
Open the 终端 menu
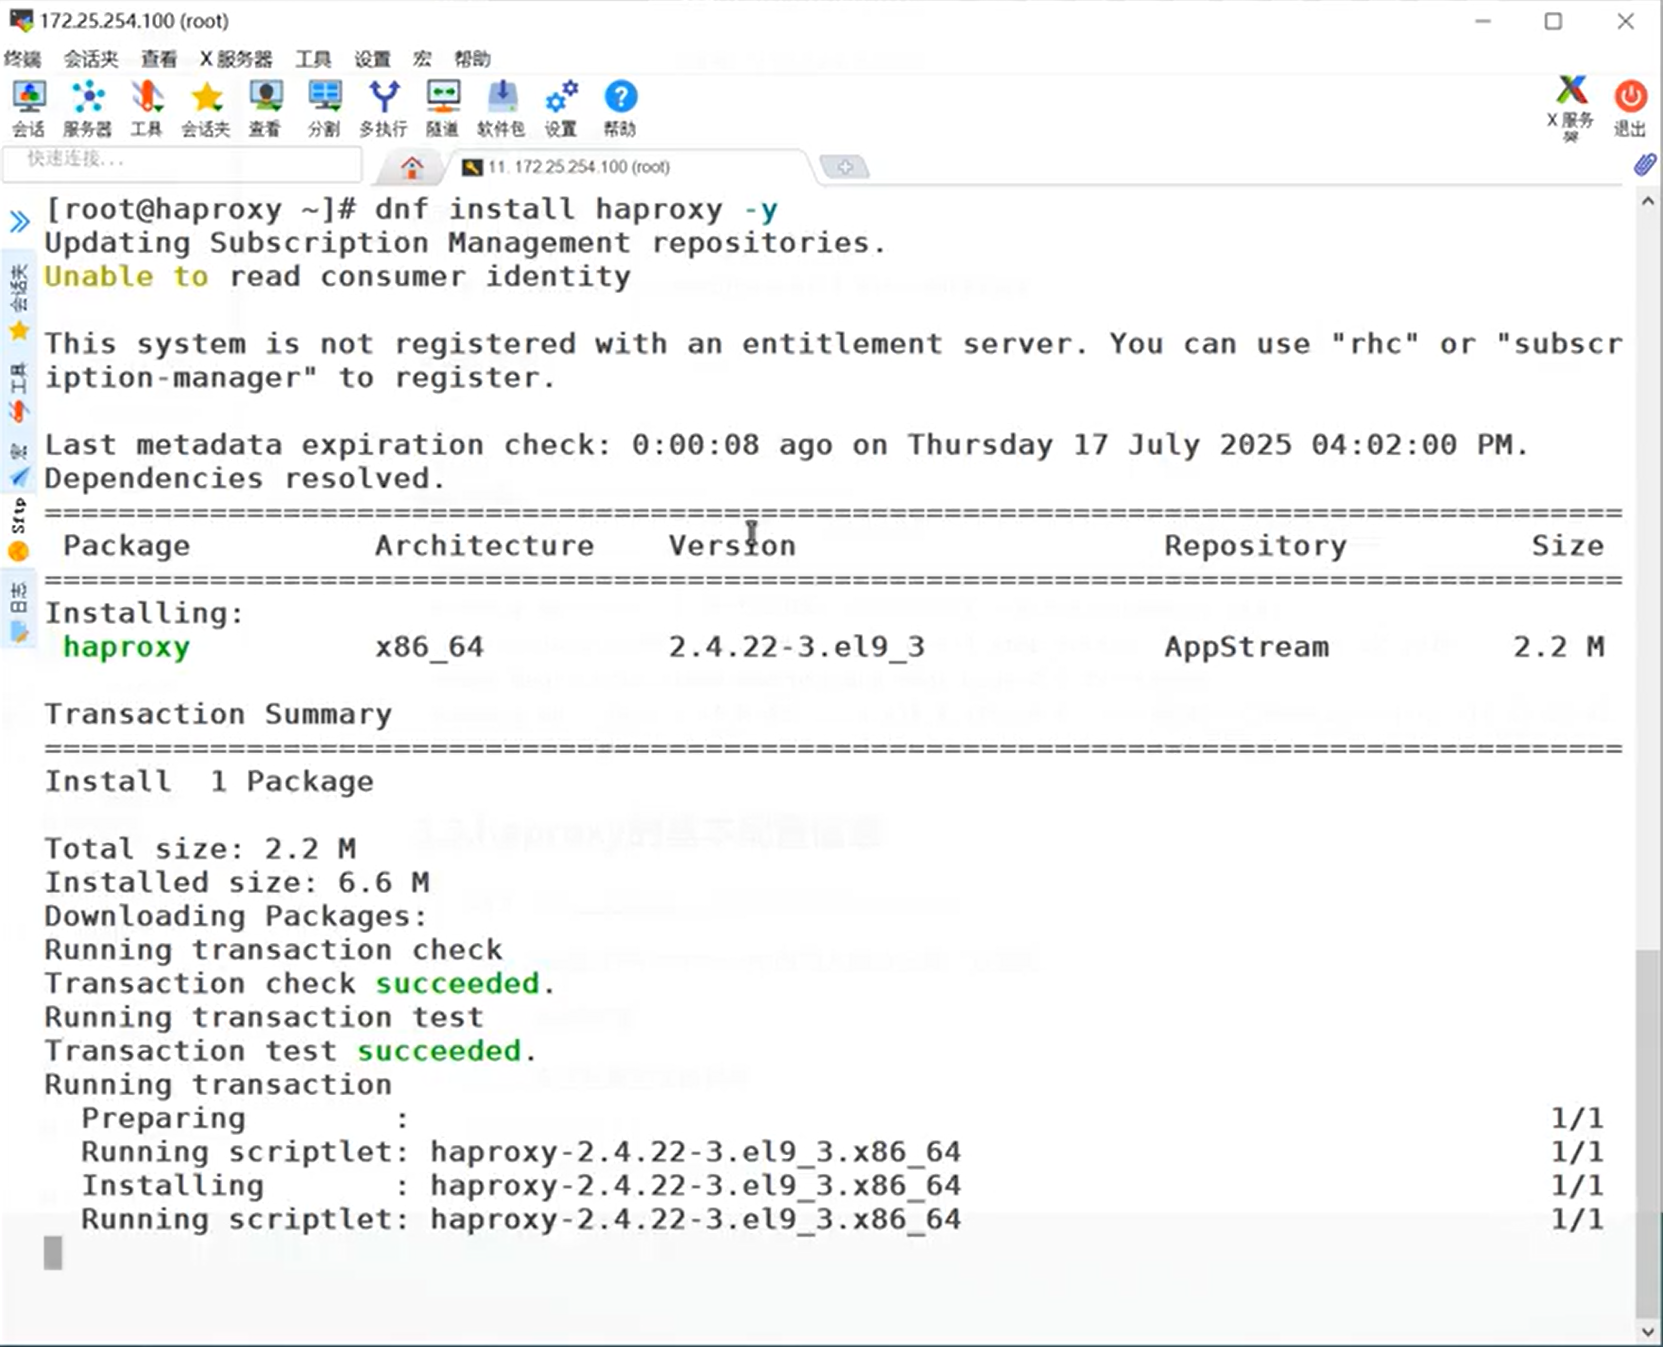point(23,59)
